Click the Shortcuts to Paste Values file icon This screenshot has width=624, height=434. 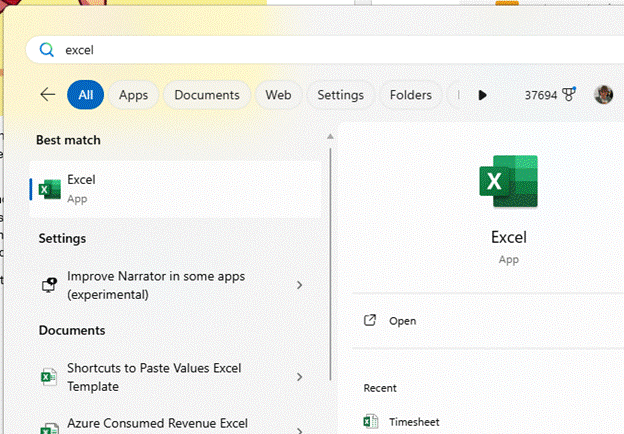point(49,377)
